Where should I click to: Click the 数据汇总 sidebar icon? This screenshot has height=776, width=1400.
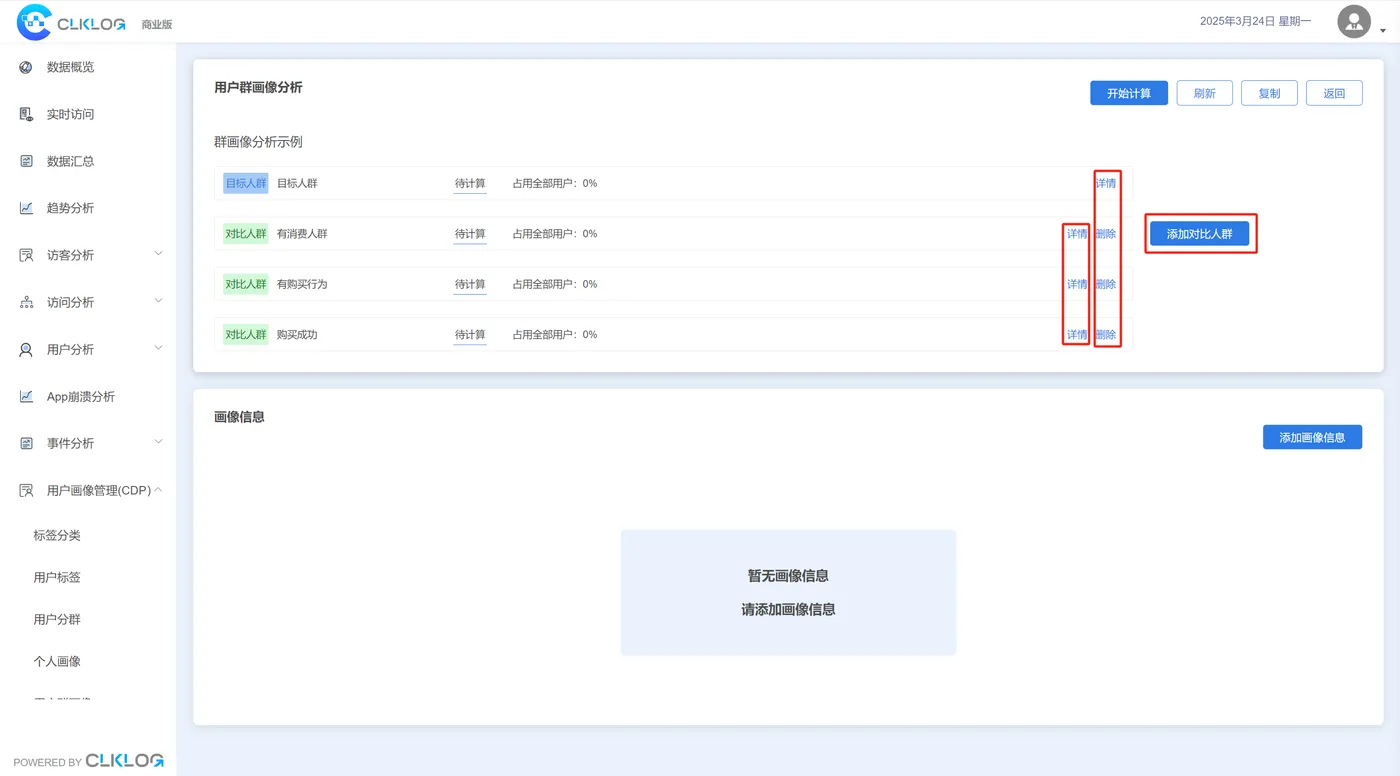tap(26, 161)
